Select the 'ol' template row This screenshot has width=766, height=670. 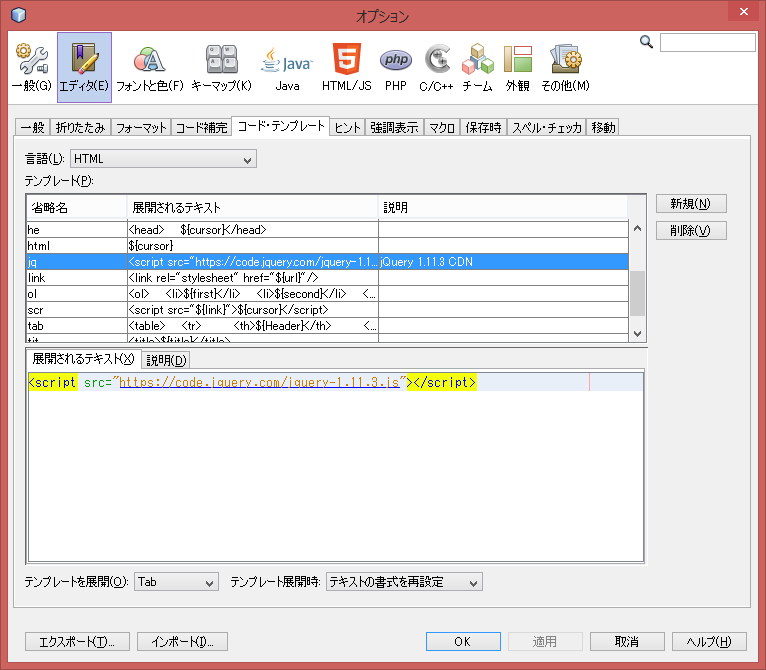point(327,294)
